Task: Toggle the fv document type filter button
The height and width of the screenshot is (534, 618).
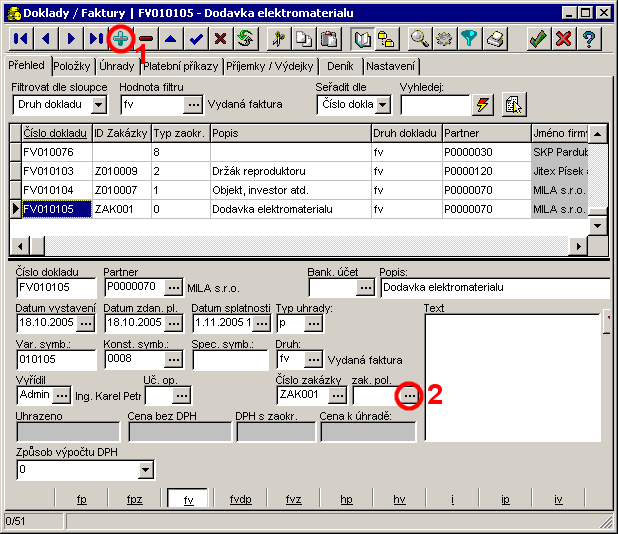Action: pos(188,500)
